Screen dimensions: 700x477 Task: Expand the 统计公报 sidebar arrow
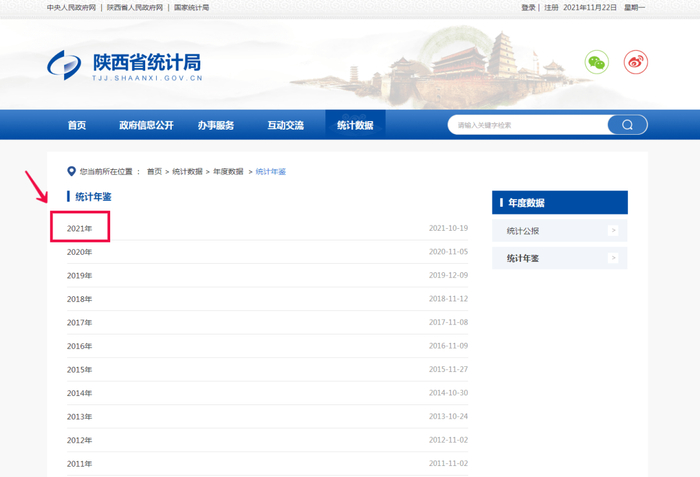click(613, 231)
